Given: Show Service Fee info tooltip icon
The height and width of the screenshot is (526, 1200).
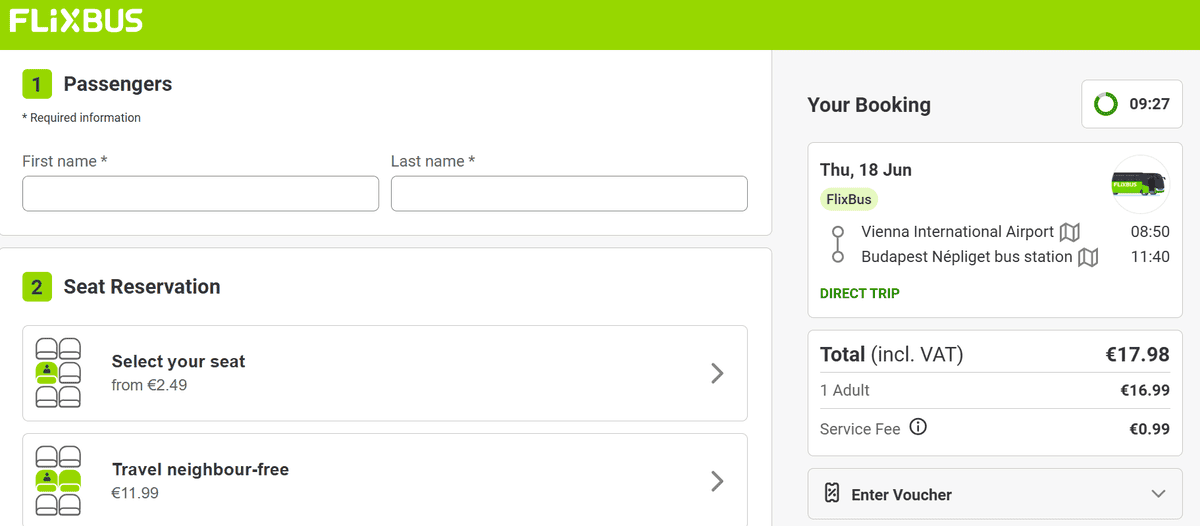Looking at the screenshot, I should pyautogui.click(x=918, y=427).
